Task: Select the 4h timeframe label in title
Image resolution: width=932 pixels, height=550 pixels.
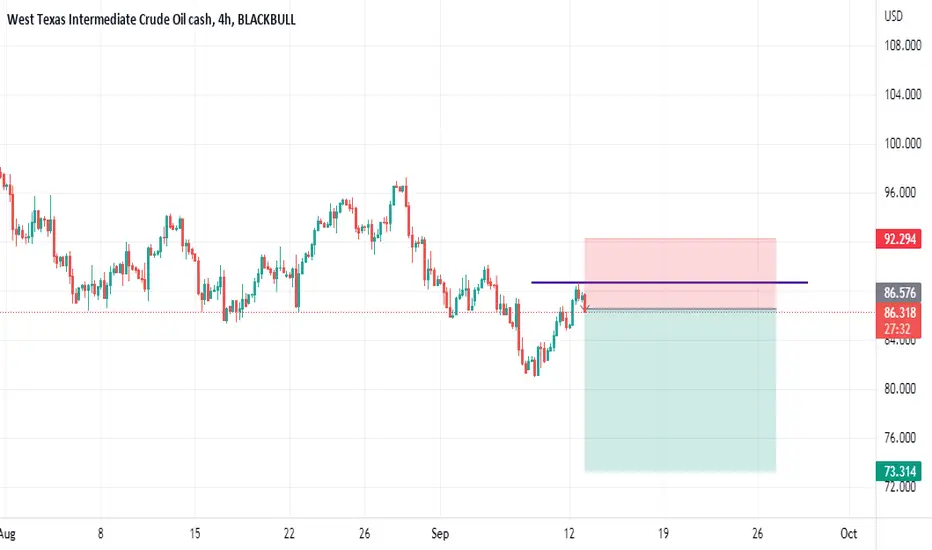Action: 224,20
